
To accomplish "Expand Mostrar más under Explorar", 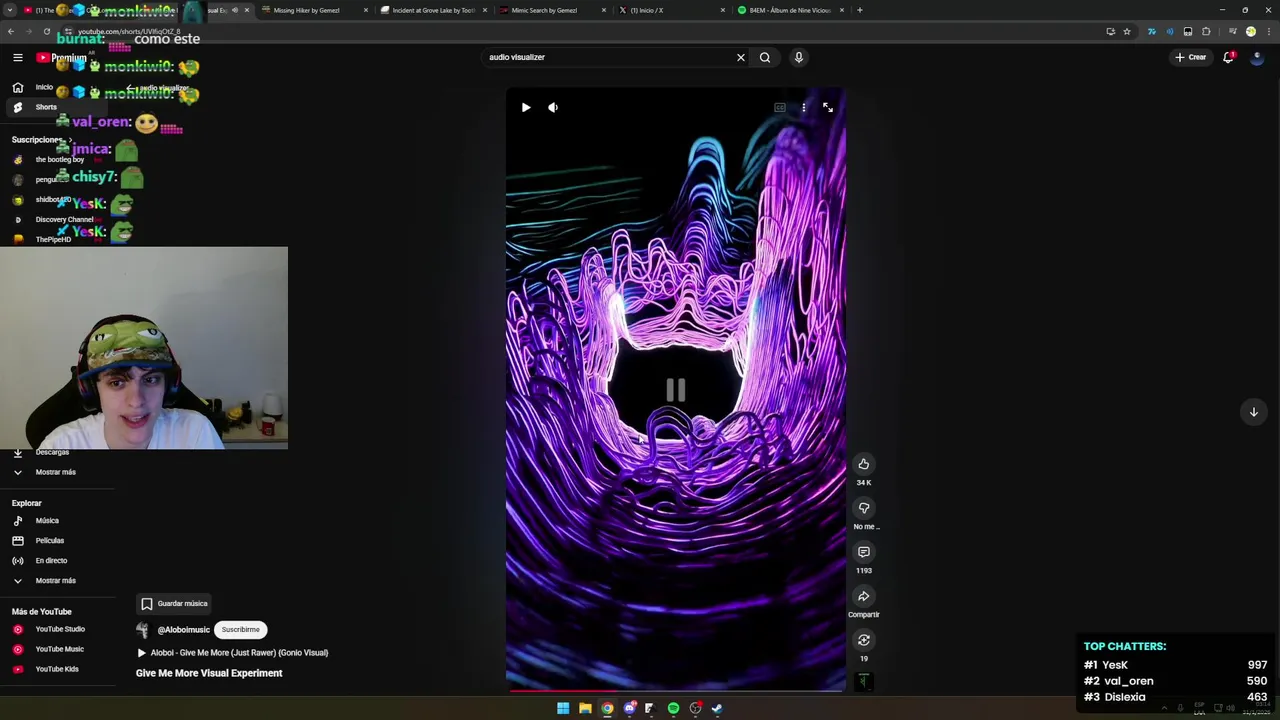I will [x=55, y=580].
